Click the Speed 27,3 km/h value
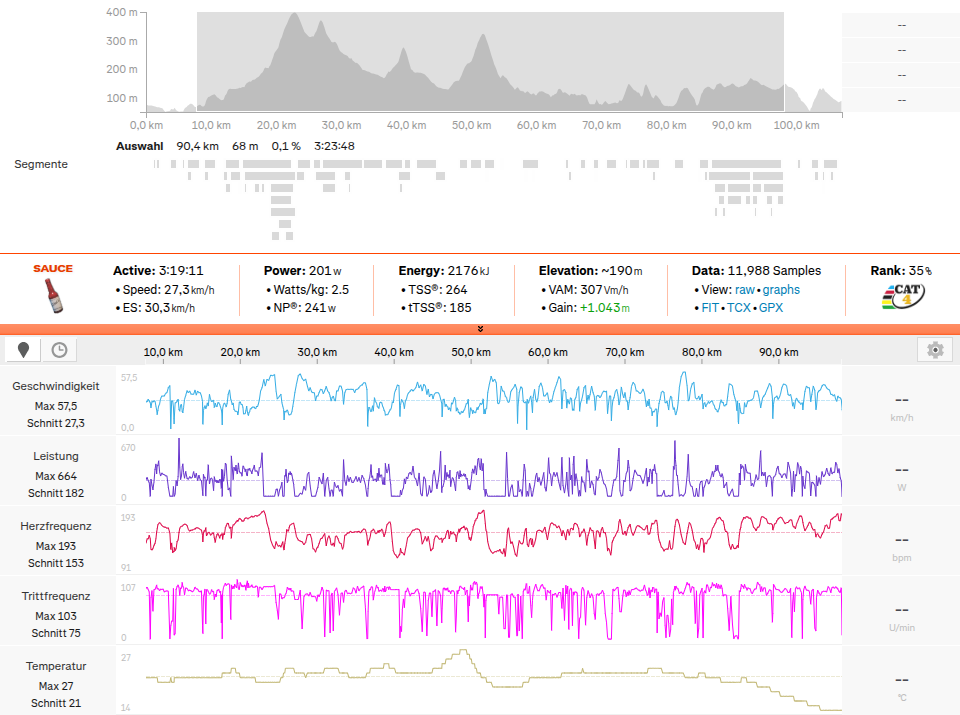 [189, 290]
